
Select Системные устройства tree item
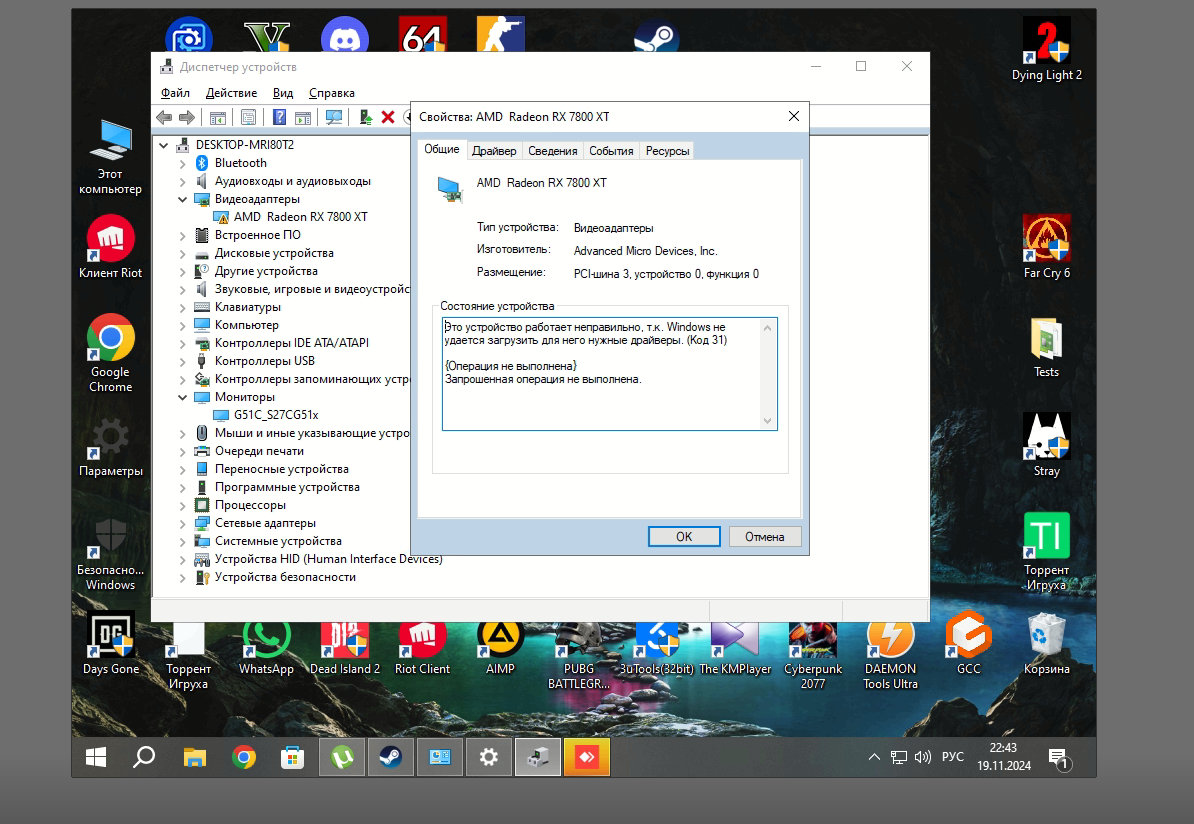point(278,541)
